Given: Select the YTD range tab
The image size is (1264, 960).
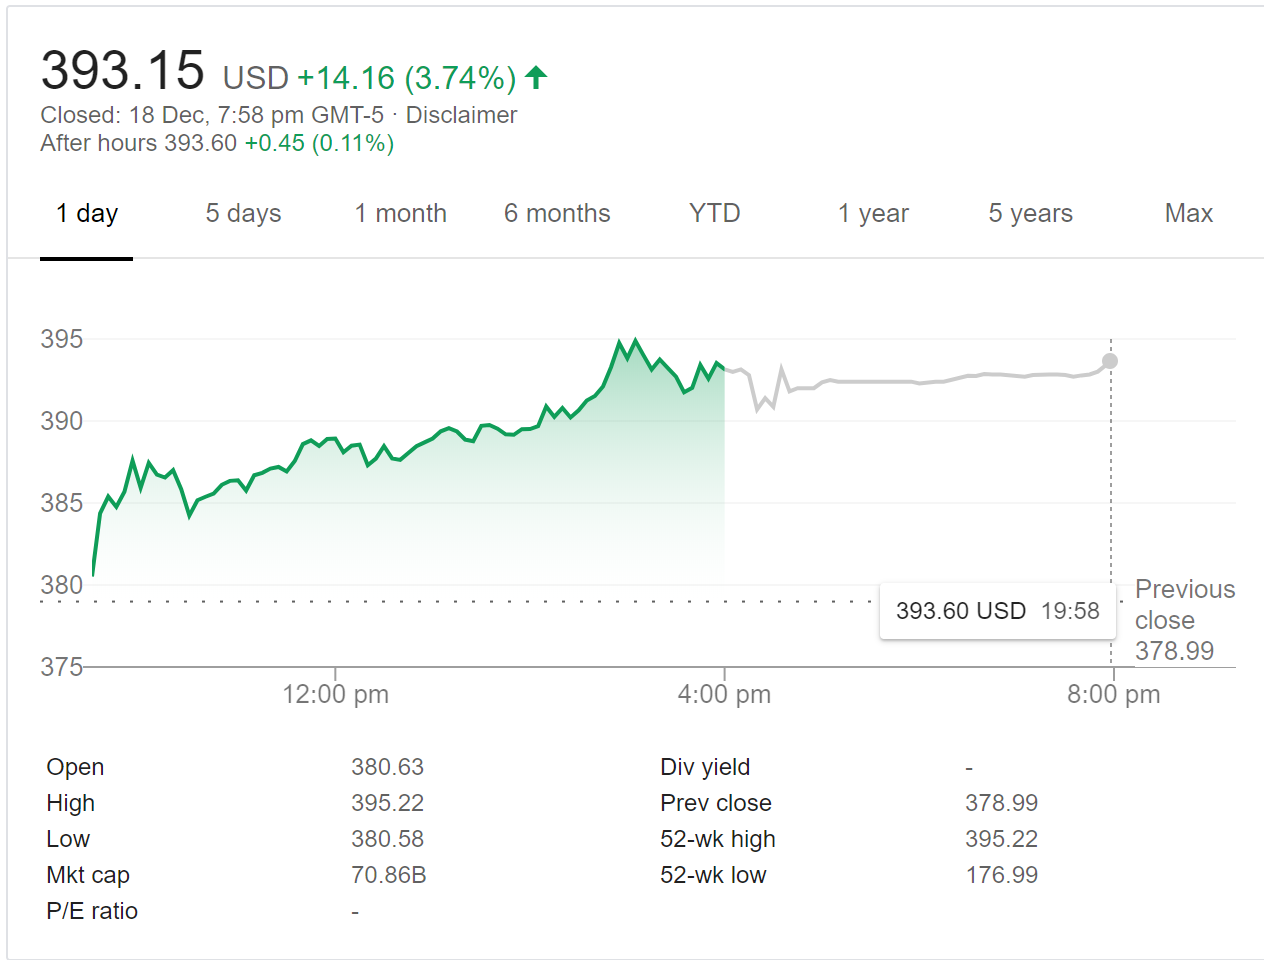Looking at the screenshot, I should pyautogui.click(x=714, y=213).
